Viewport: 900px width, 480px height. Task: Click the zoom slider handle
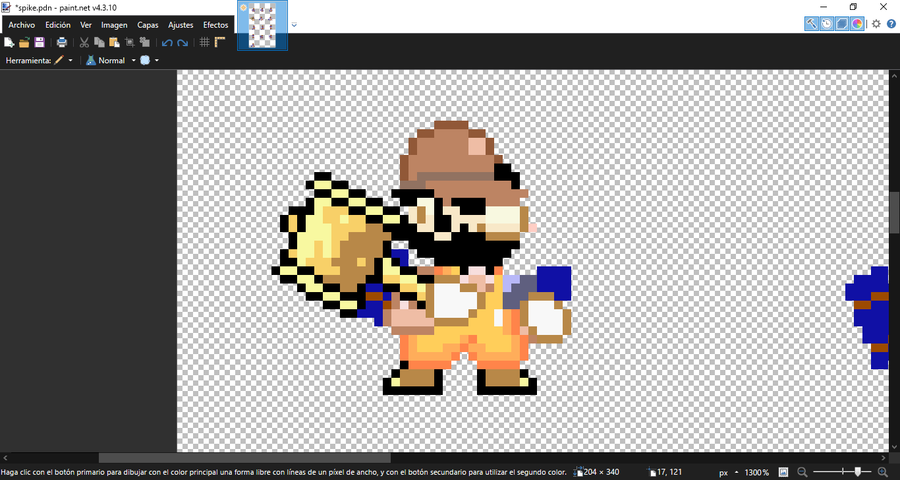[858, 472]
